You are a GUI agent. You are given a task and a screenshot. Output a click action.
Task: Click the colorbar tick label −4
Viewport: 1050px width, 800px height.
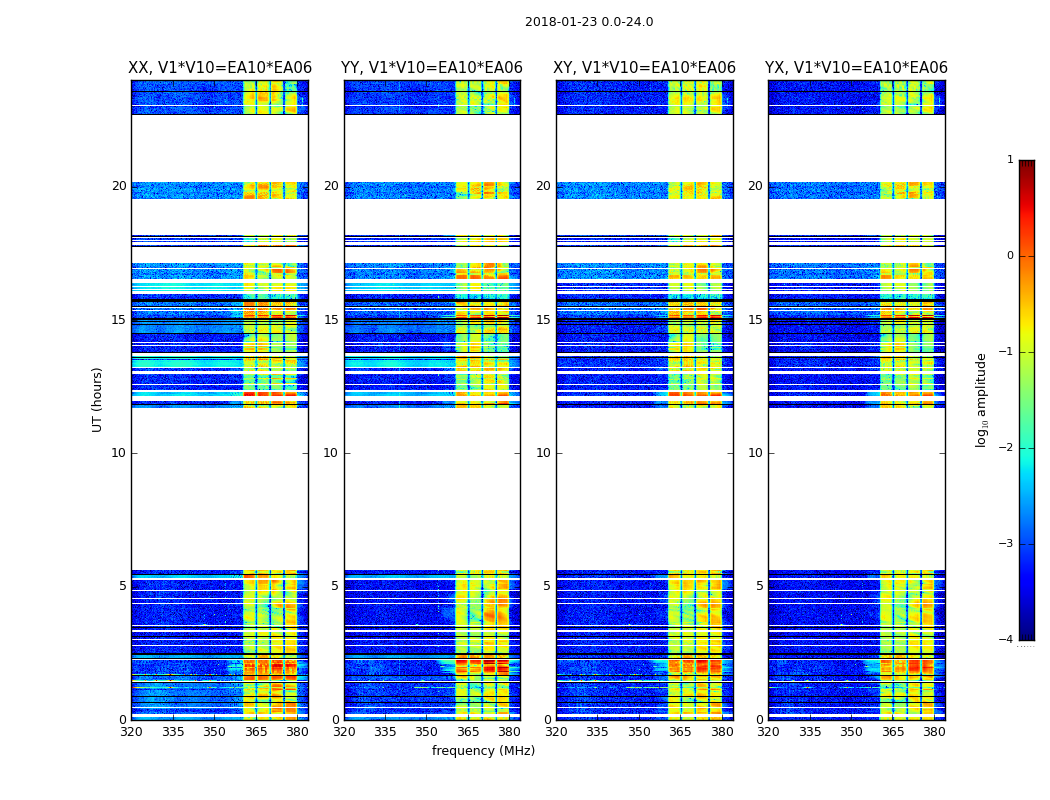click(x=1006, y=639)
